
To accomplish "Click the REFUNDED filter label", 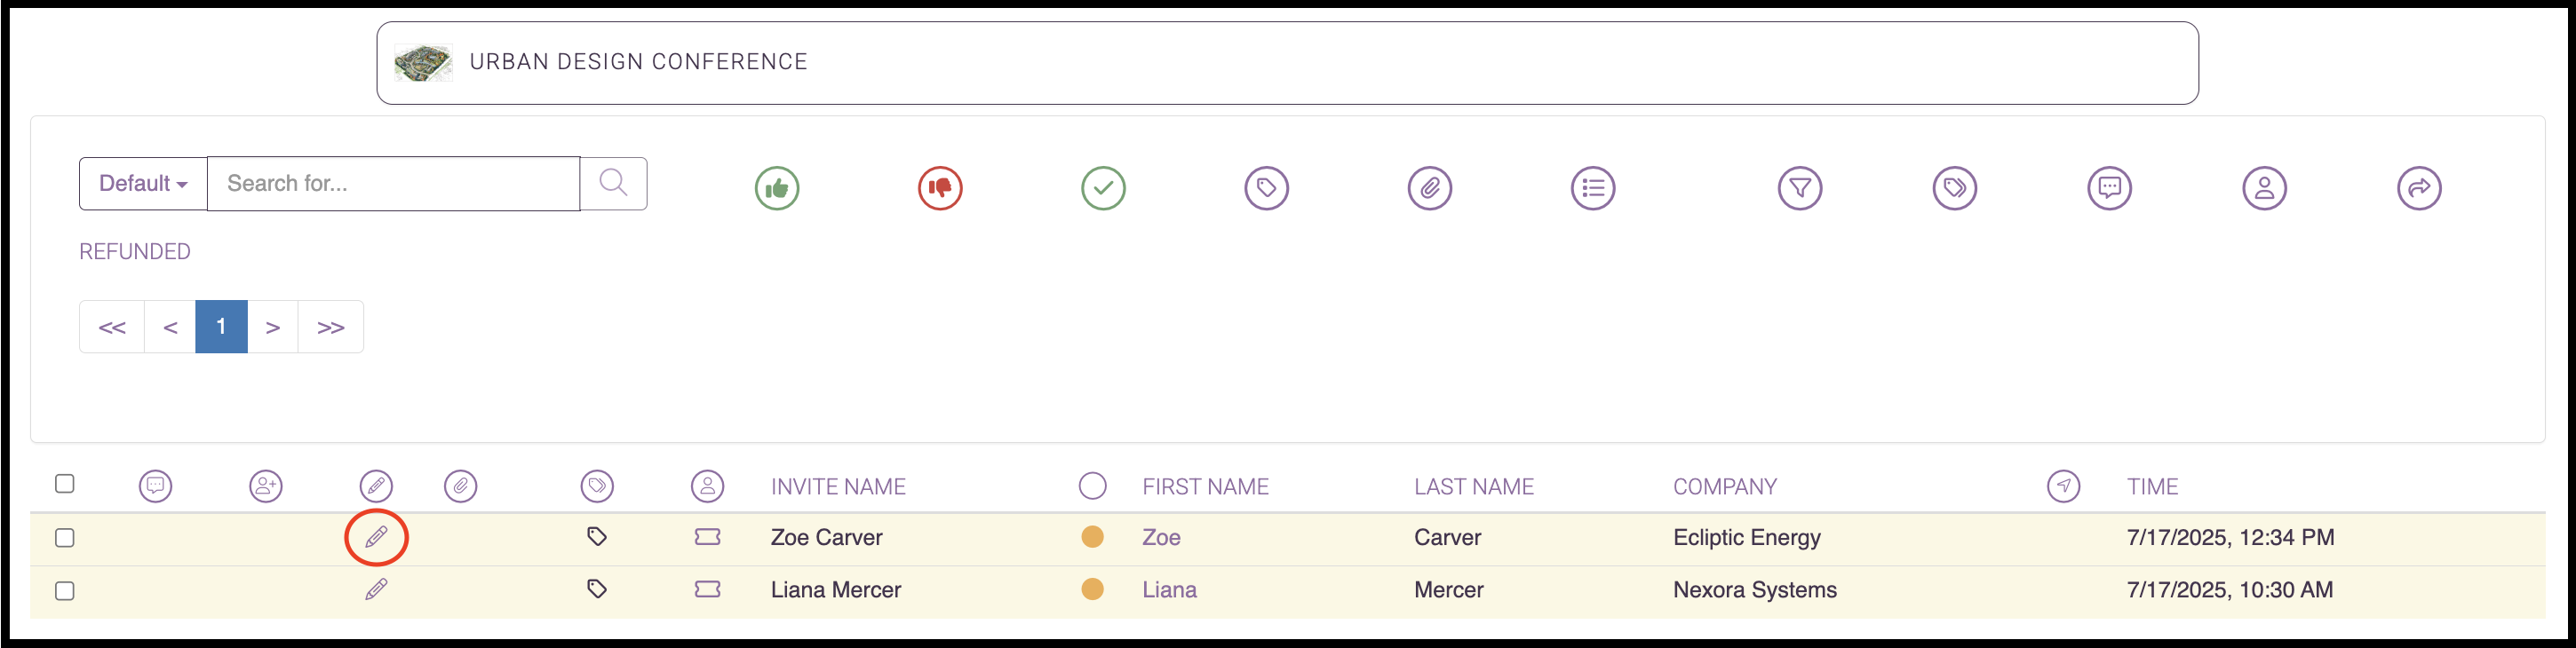I will (x=135, y=252).
